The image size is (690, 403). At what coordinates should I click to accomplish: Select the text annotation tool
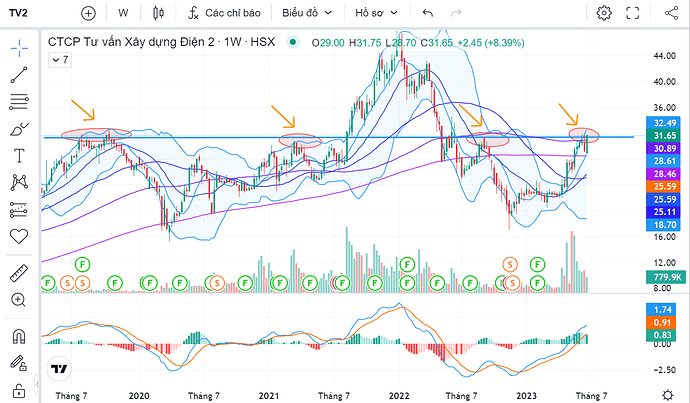click(x=19, y=156)
